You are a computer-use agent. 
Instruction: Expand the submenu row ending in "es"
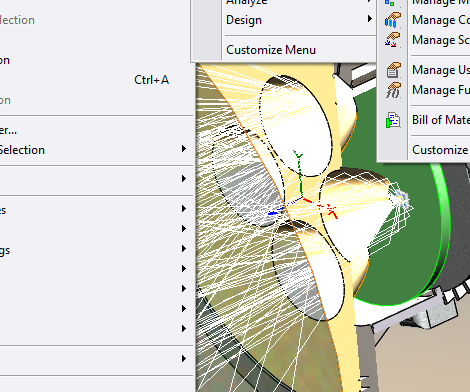[96, 210]
